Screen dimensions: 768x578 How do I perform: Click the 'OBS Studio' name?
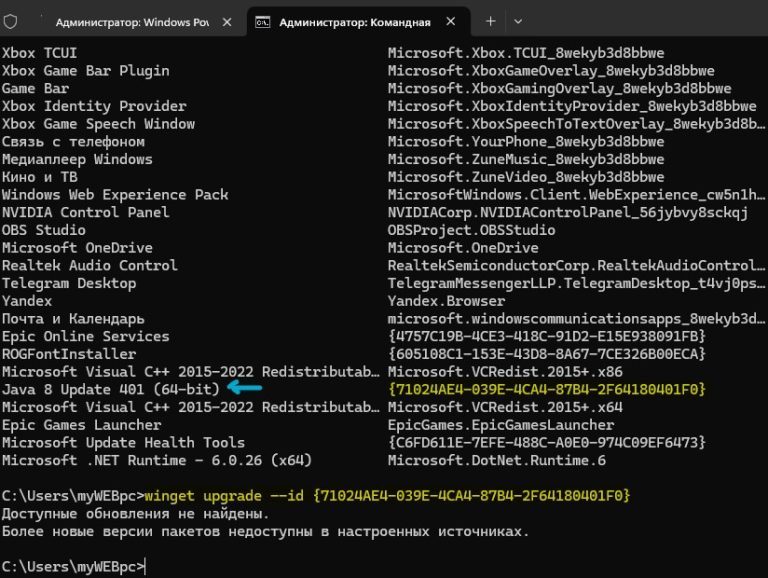coord(44,230)
